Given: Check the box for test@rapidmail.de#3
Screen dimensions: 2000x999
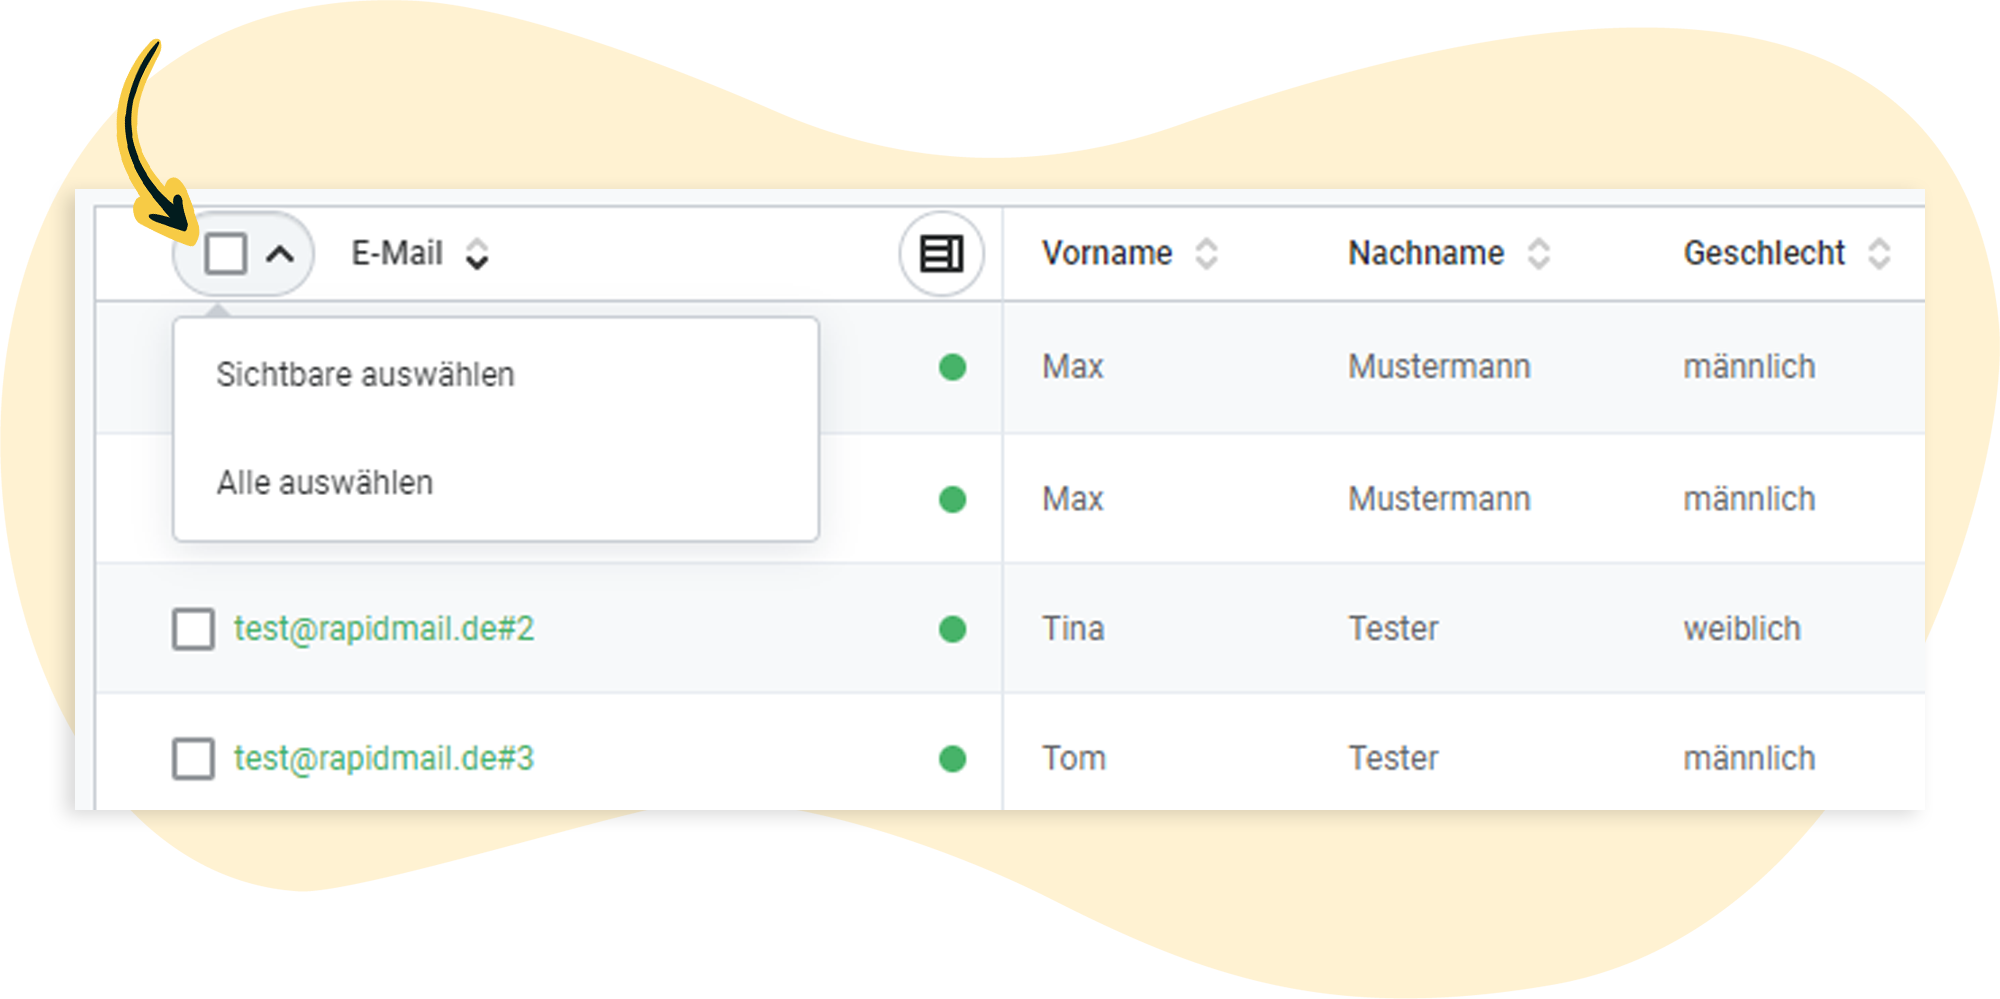Looking at the screenshot, I should tap(193, 759).
